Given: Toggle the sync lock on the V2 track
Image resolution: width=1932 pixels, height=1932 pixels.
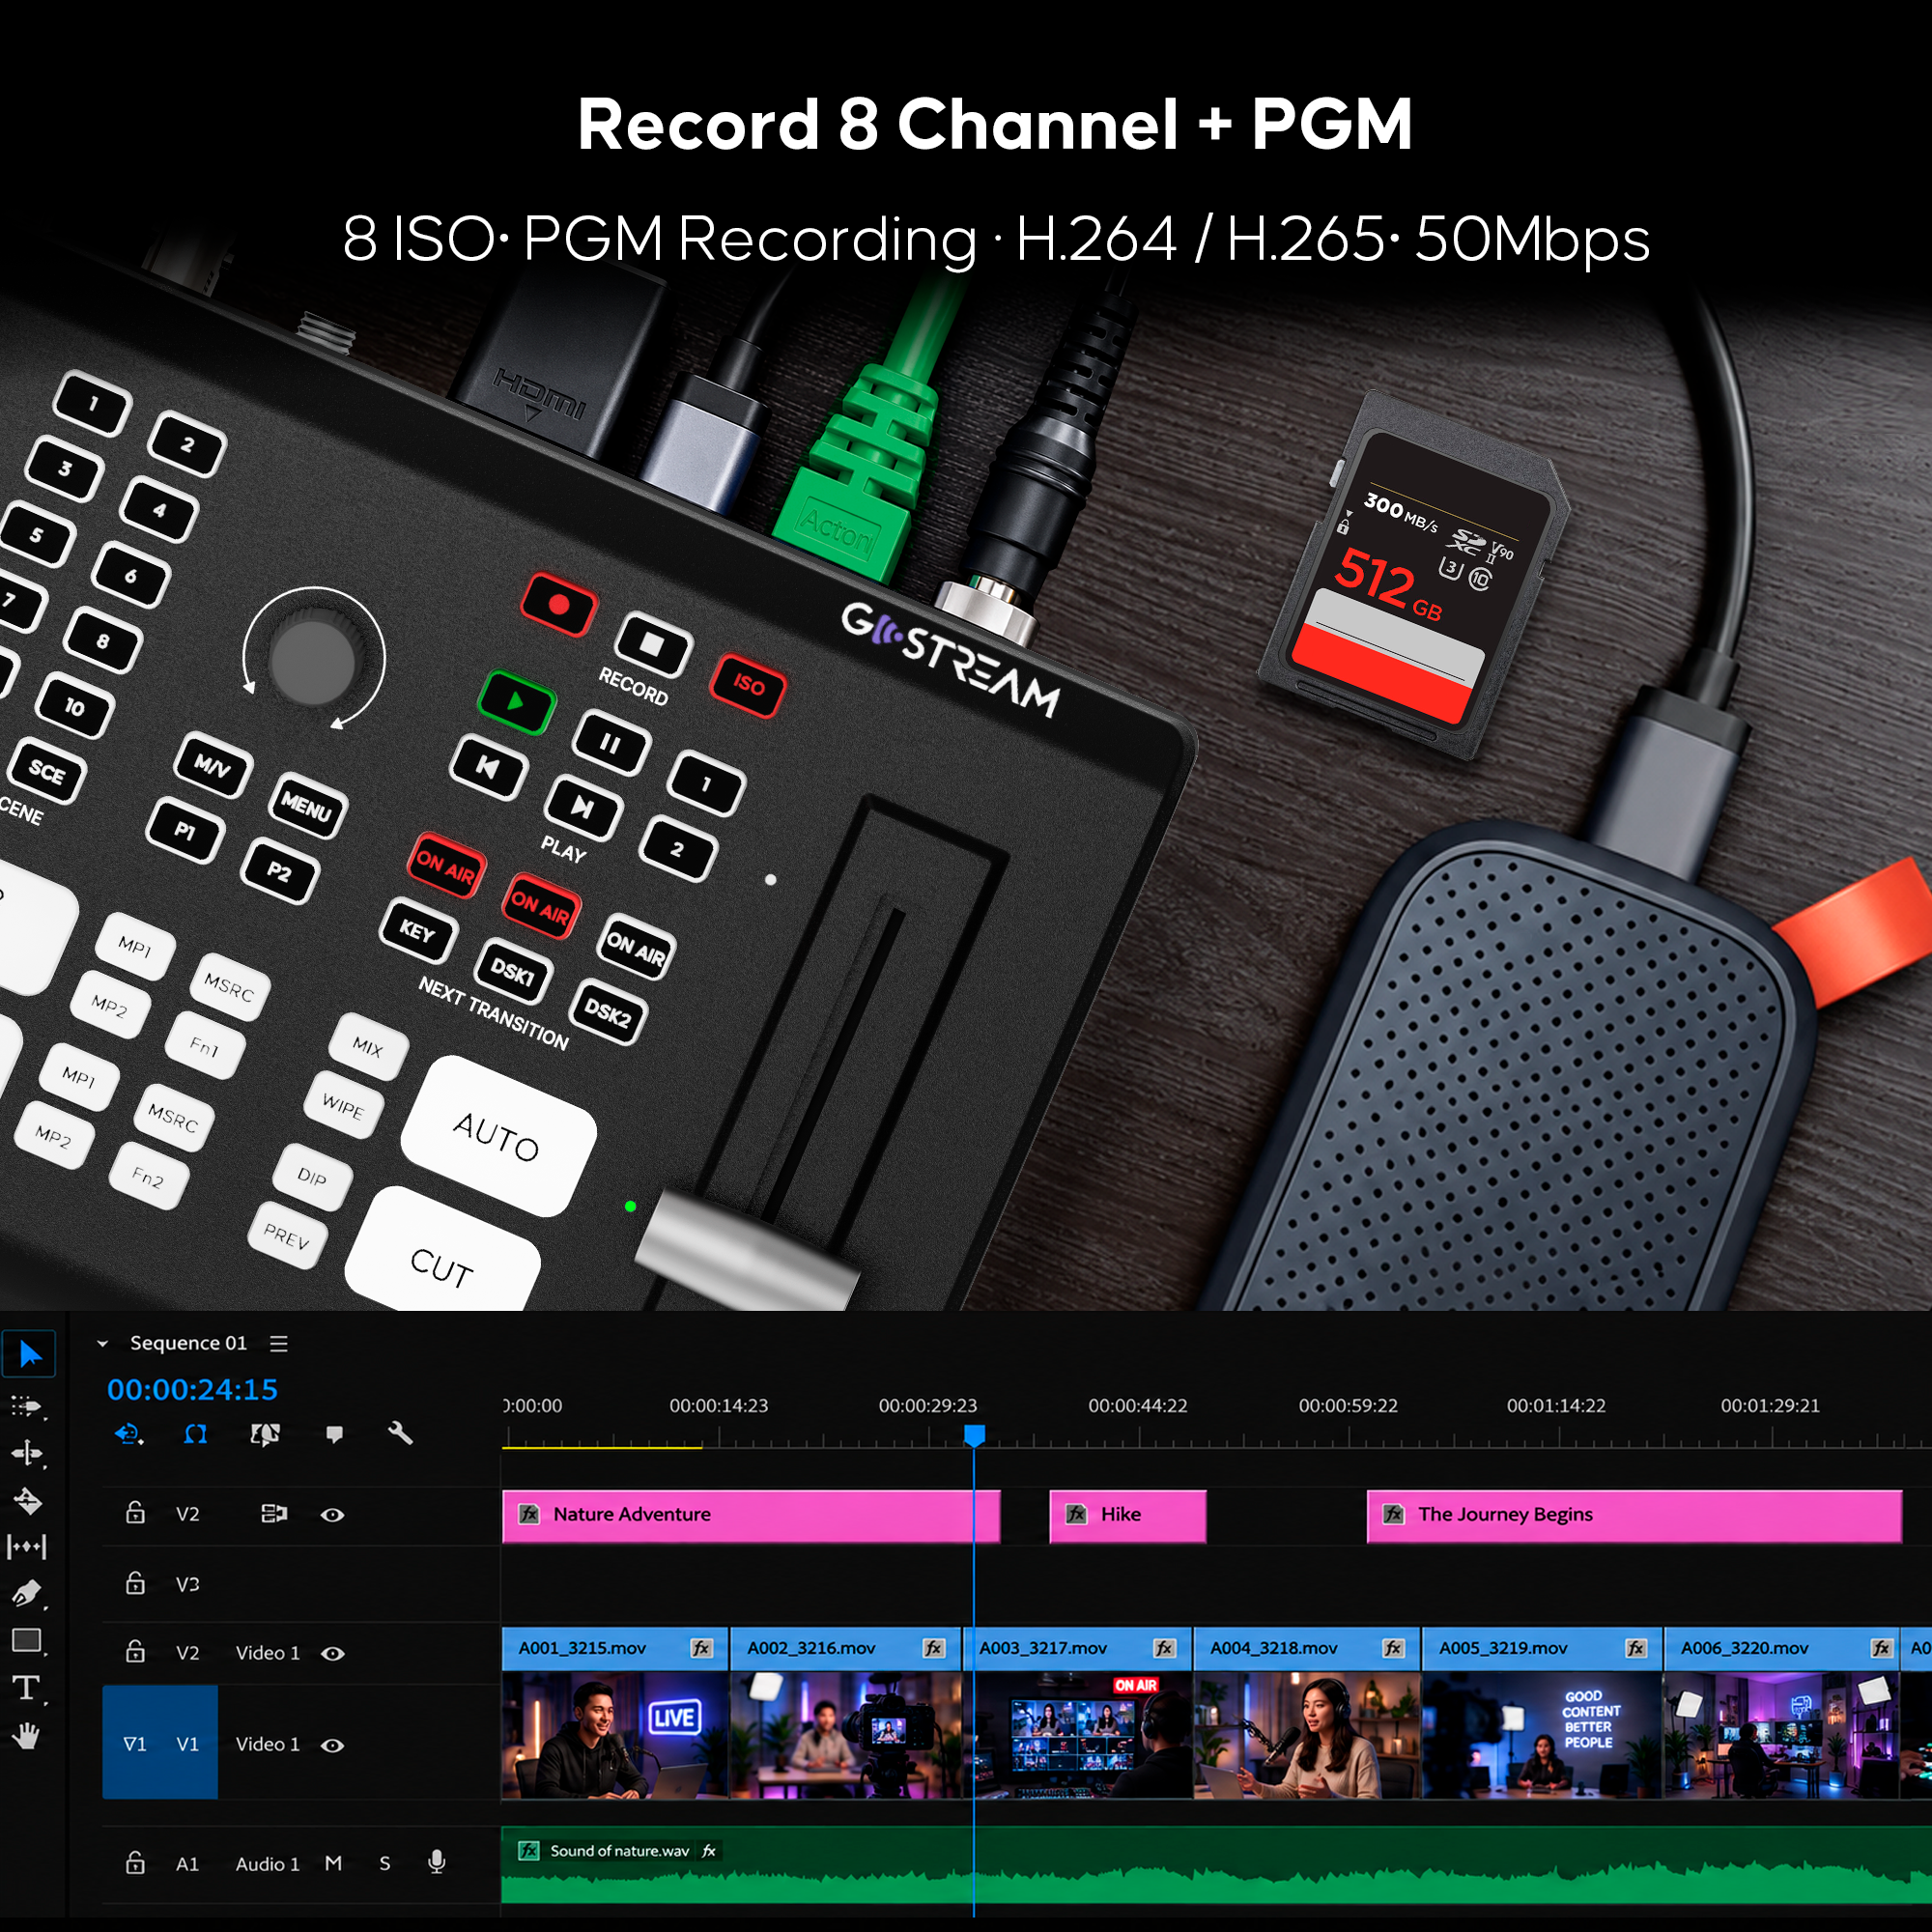Looking at the screenshot, I should (x=274, y=1514).
